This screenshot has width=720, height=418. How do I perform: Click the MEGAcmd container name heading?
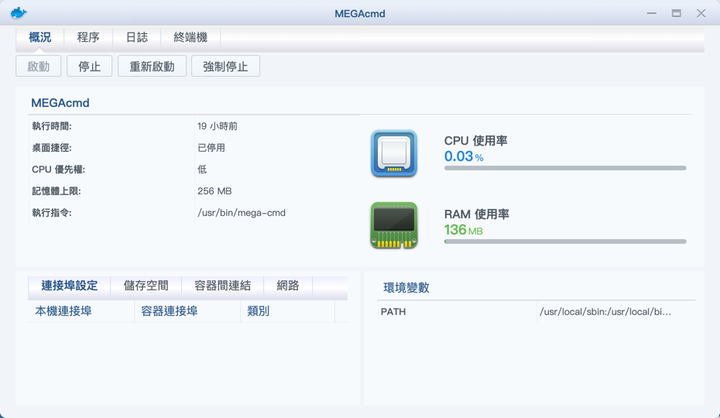(x=60, y=103)
